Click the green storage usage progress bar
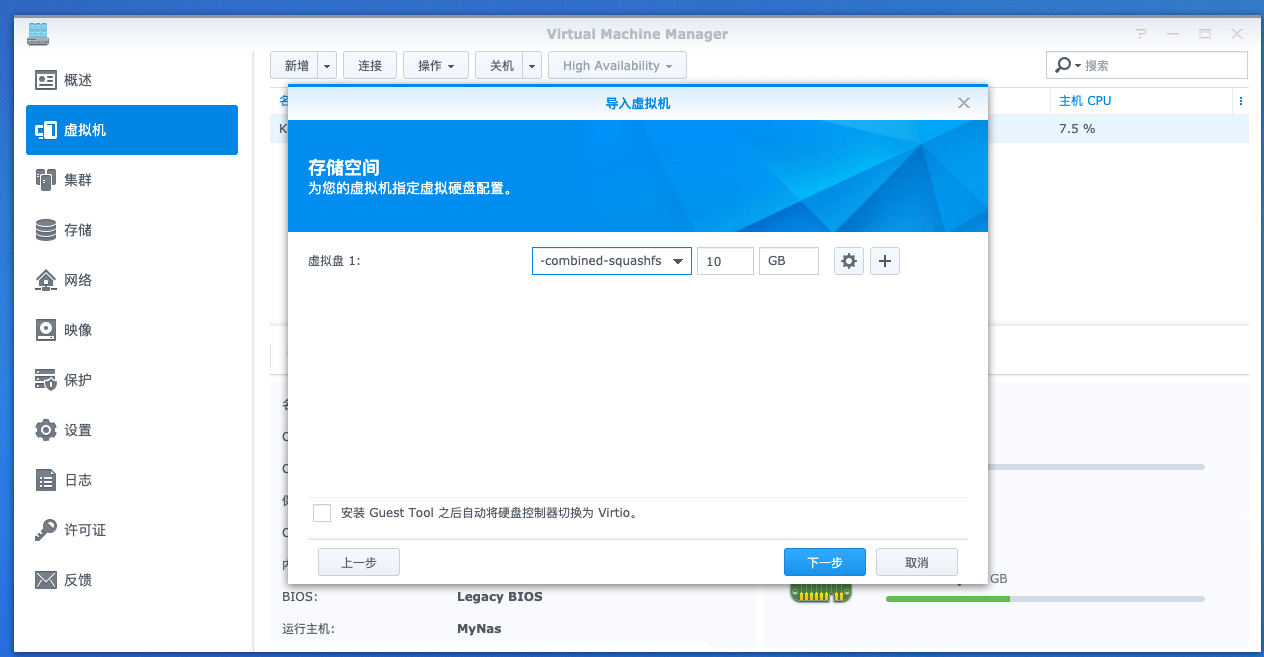Viewport: 1264px width, 657px height. [946, 598]
